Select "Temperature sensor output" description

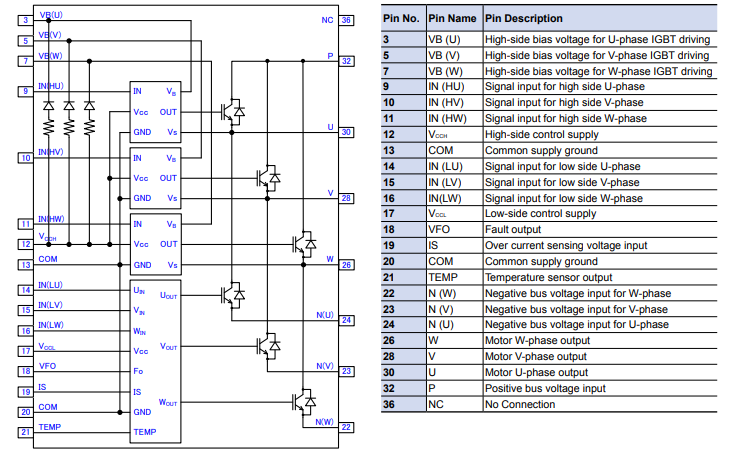tap(549, 278)
